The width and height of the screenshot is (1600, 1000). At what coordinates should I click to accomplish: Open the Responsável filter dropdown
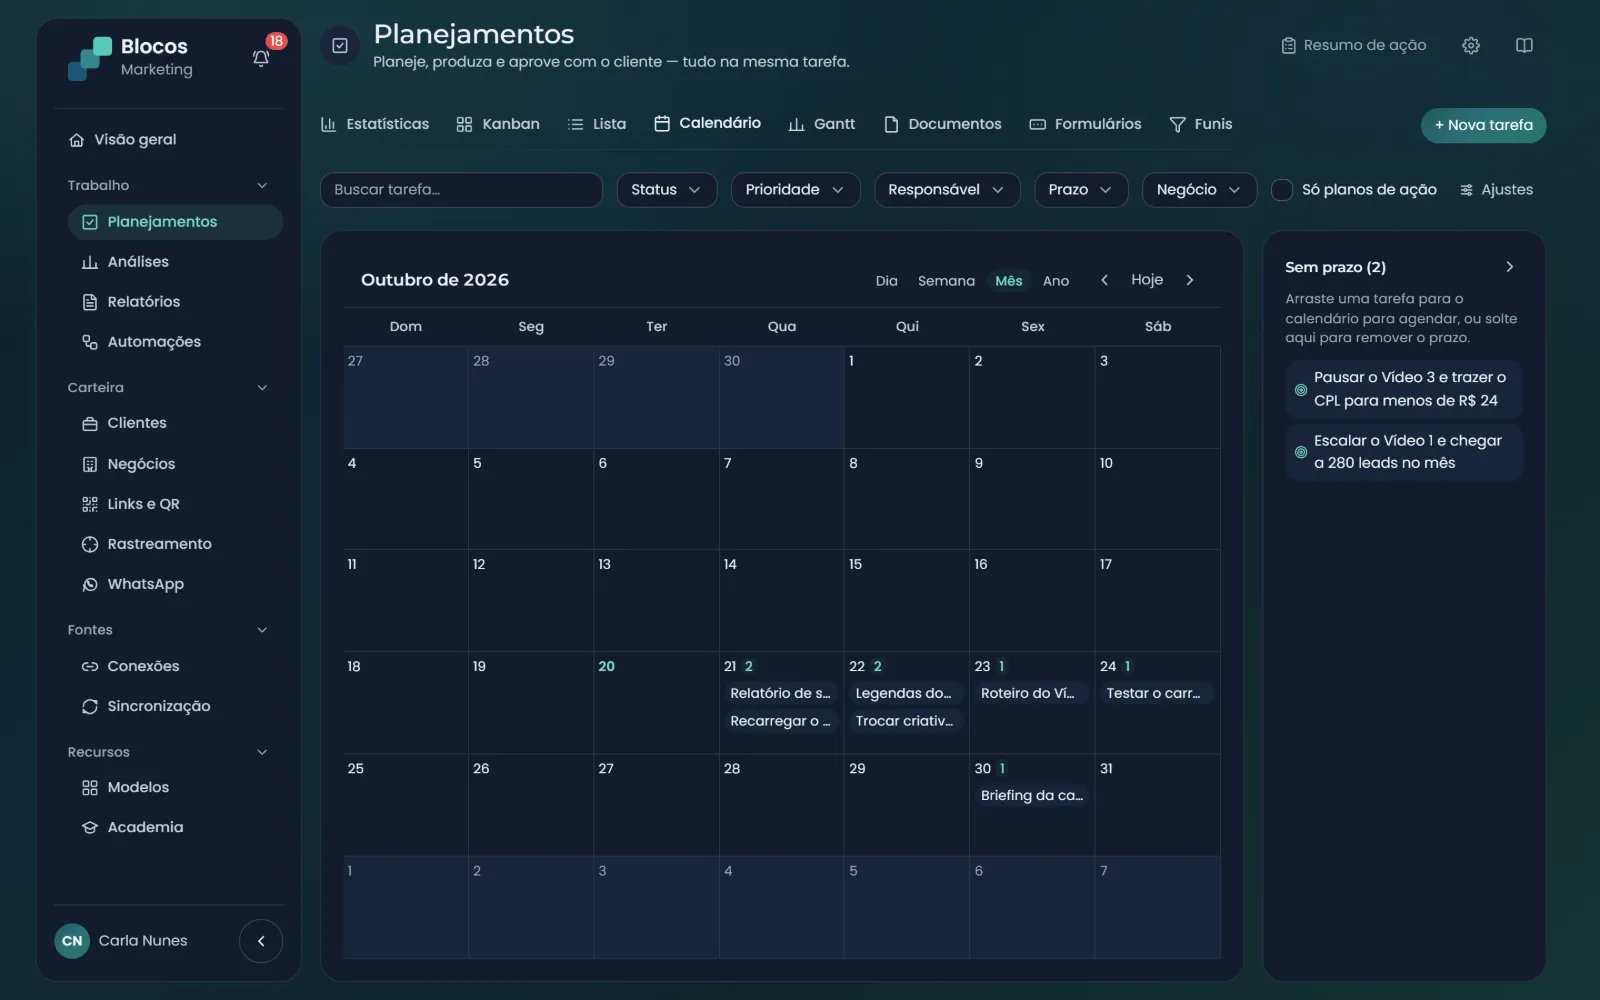tap(947, 190)
